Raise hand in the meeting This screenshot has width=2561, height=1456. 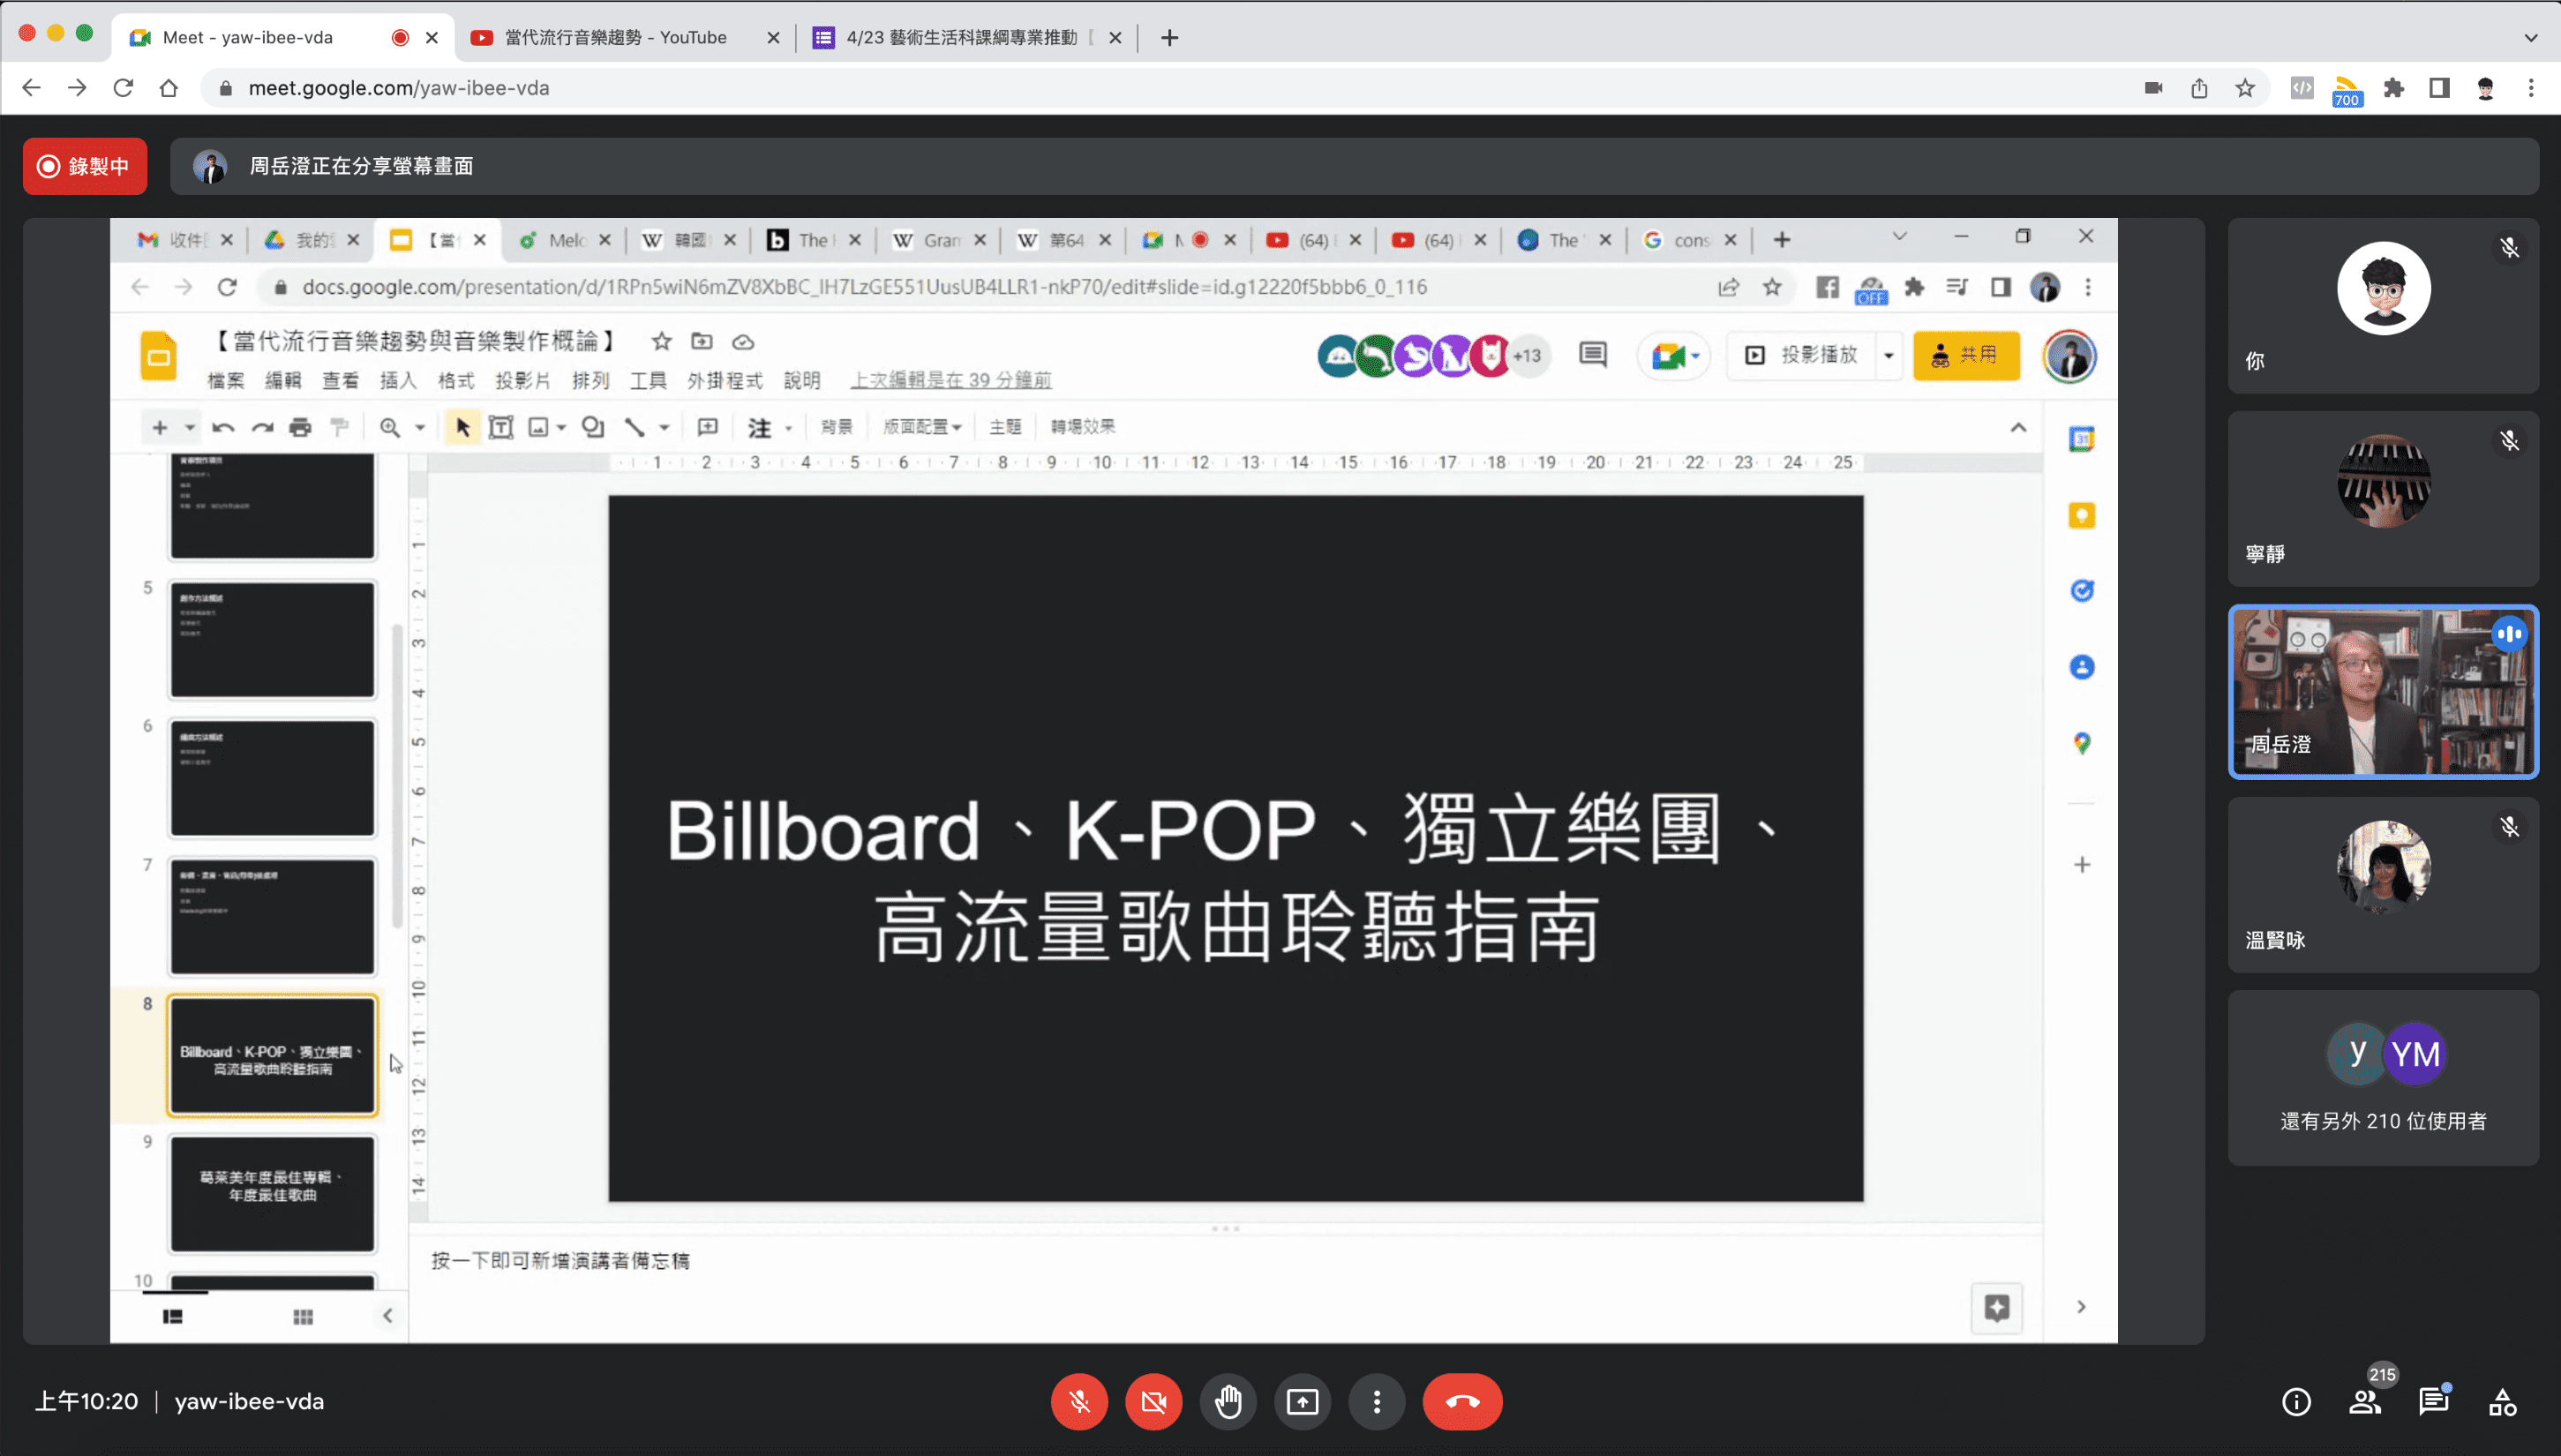tap(1228, 1402)
